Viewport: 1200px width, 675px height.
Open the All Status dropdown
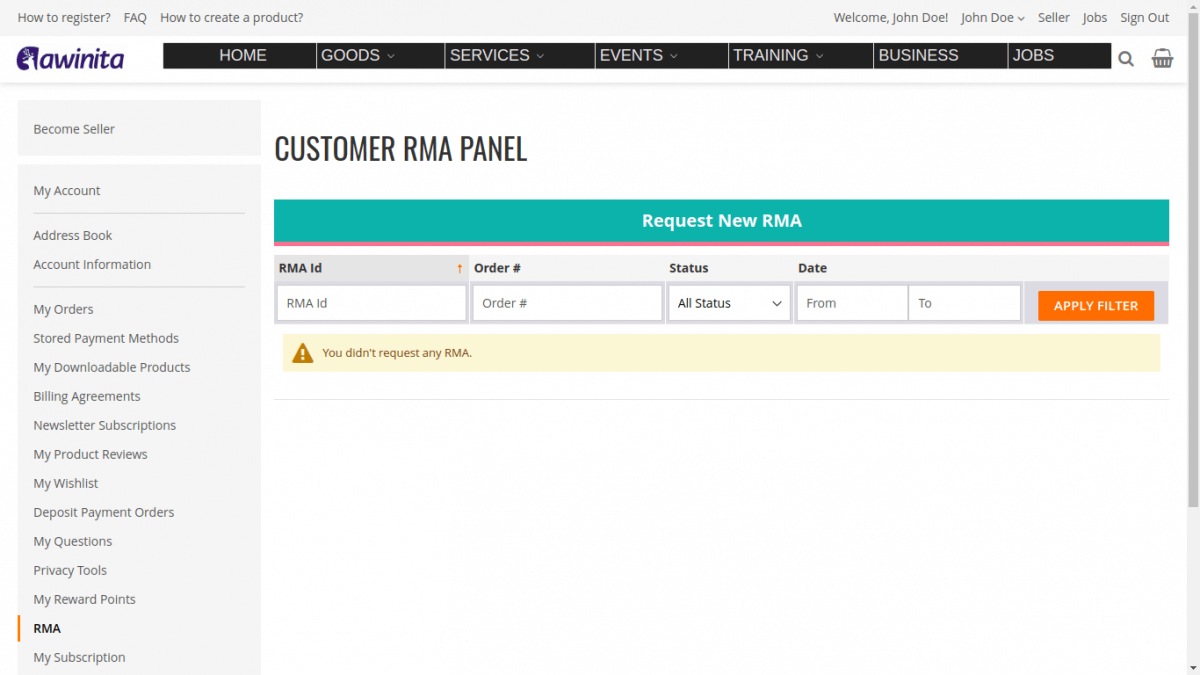coord(729,303)
